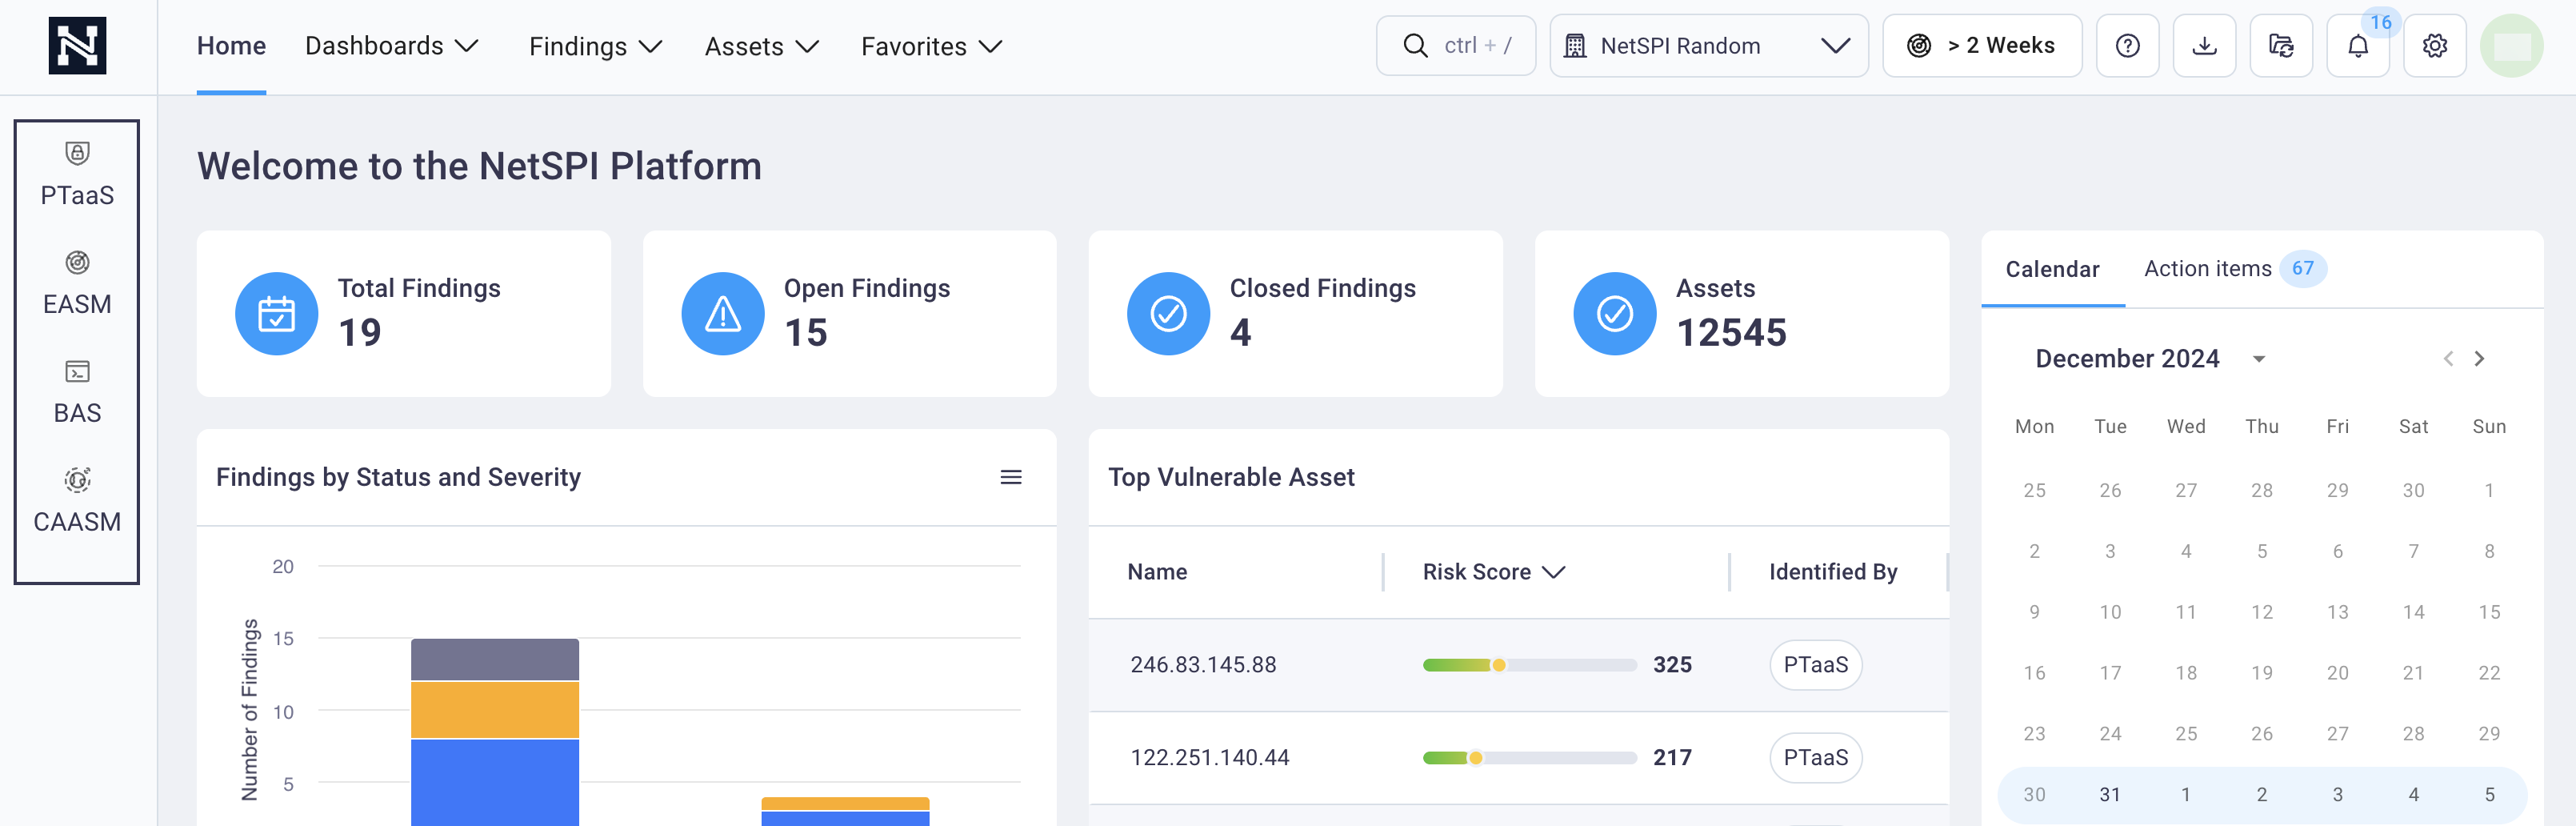Click the Name column header
Screen dimensions: 2576x826
(1157, 572)
